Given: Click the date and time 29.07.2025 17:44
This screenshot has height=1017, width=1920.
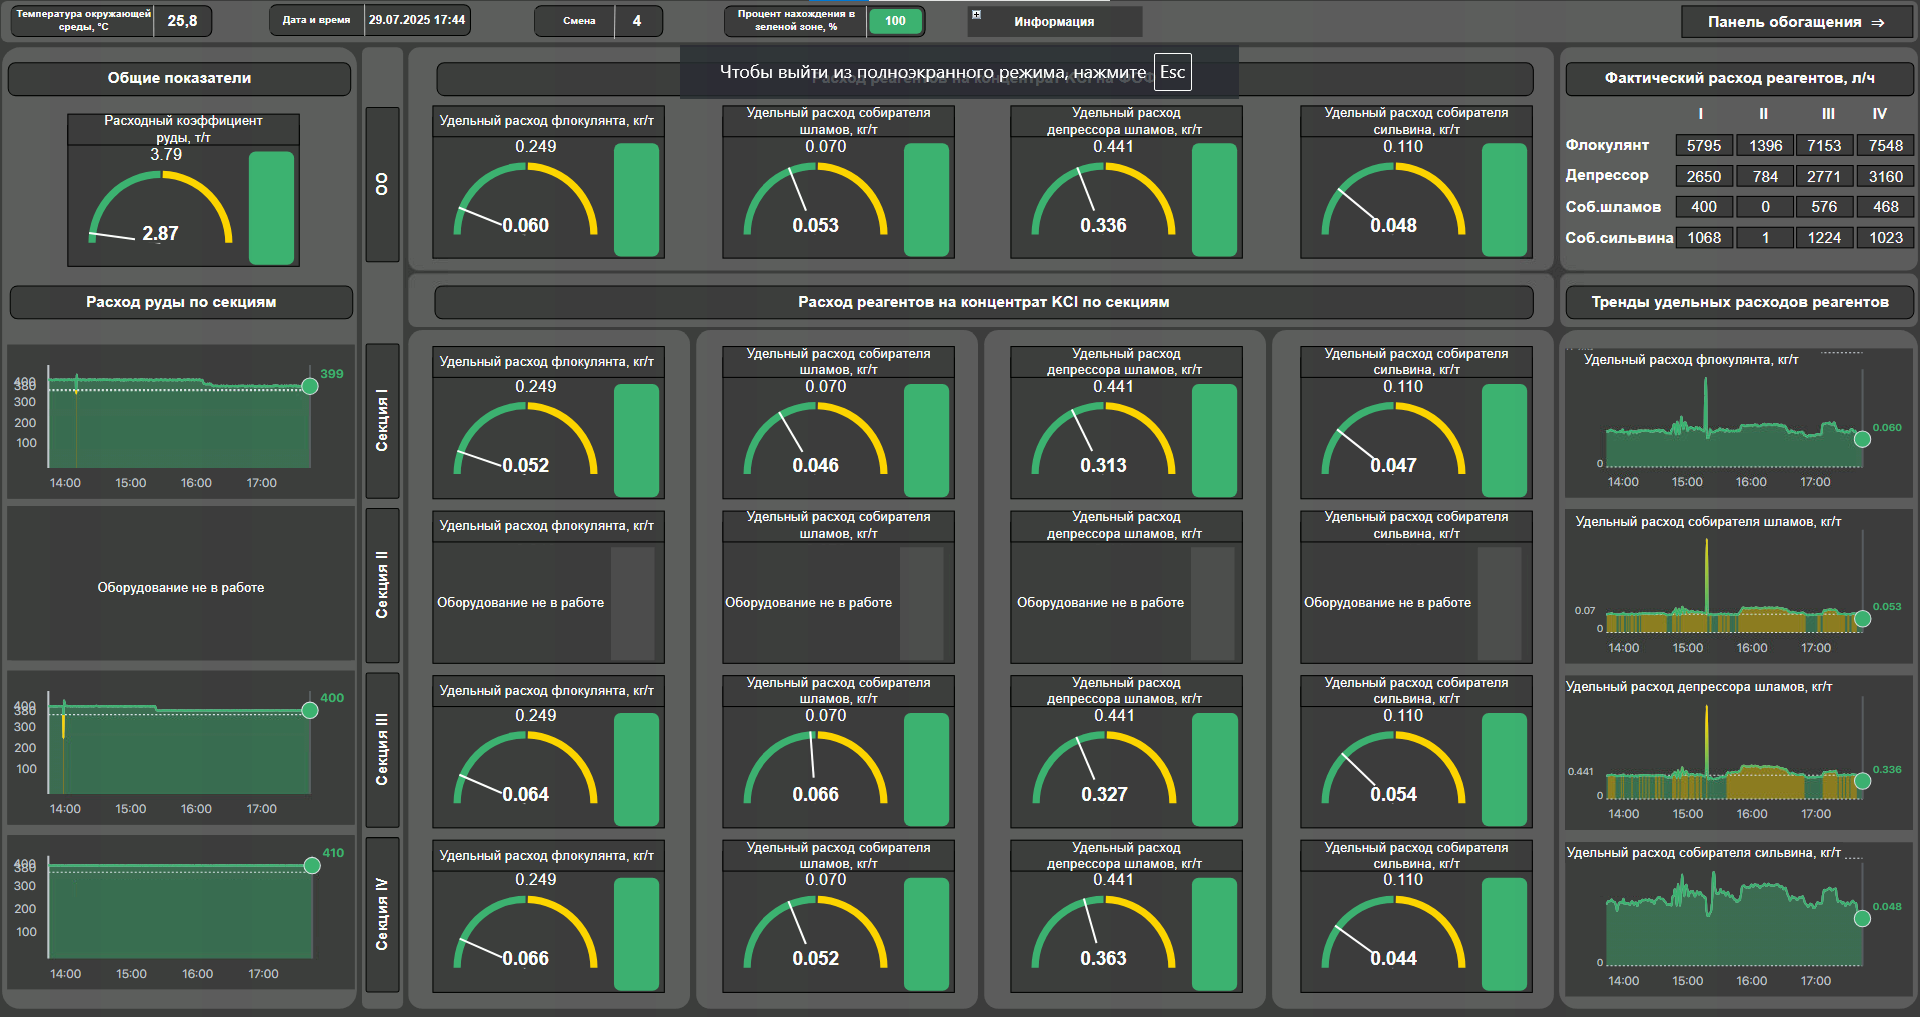Looking at the screenshot, I should 417,20.
